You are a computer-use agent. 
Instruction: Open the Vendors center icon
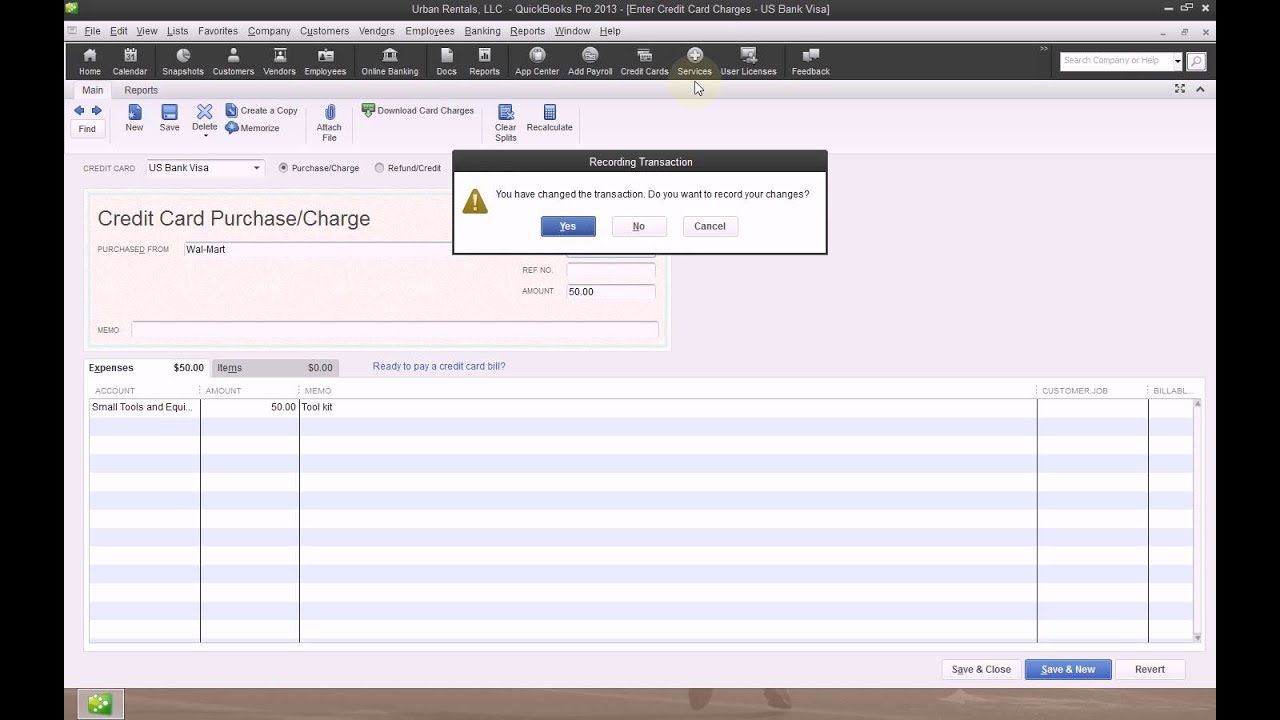pos(279,61)
